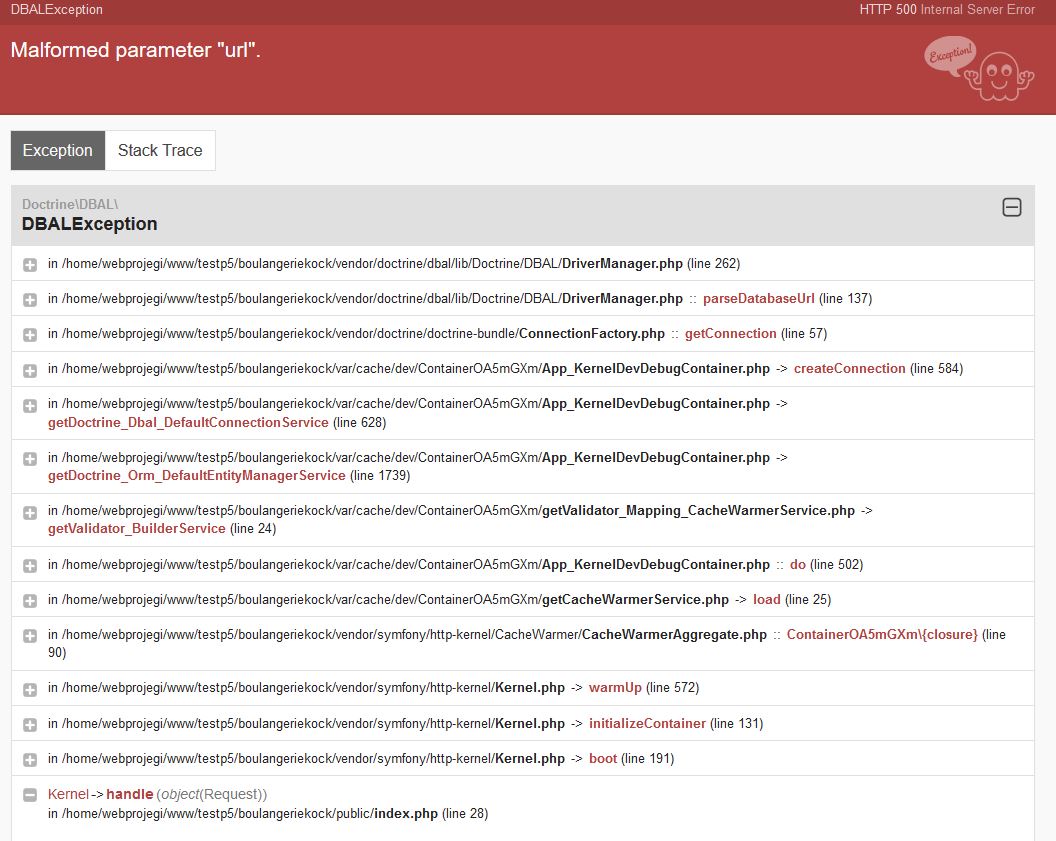Expand the warmUp stack frame
This screenshot has width=1056, height=841.
[31, 687]
